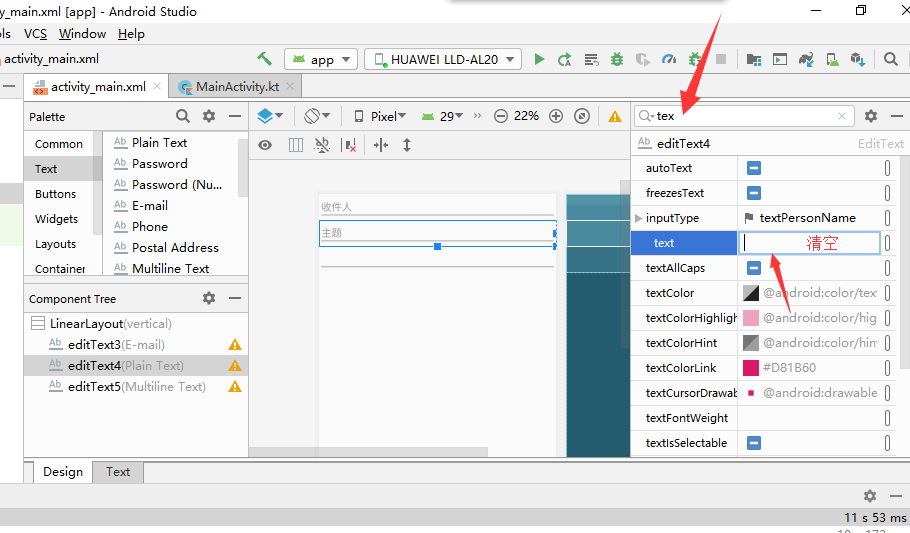Open the Help menu

pos(131,34)
